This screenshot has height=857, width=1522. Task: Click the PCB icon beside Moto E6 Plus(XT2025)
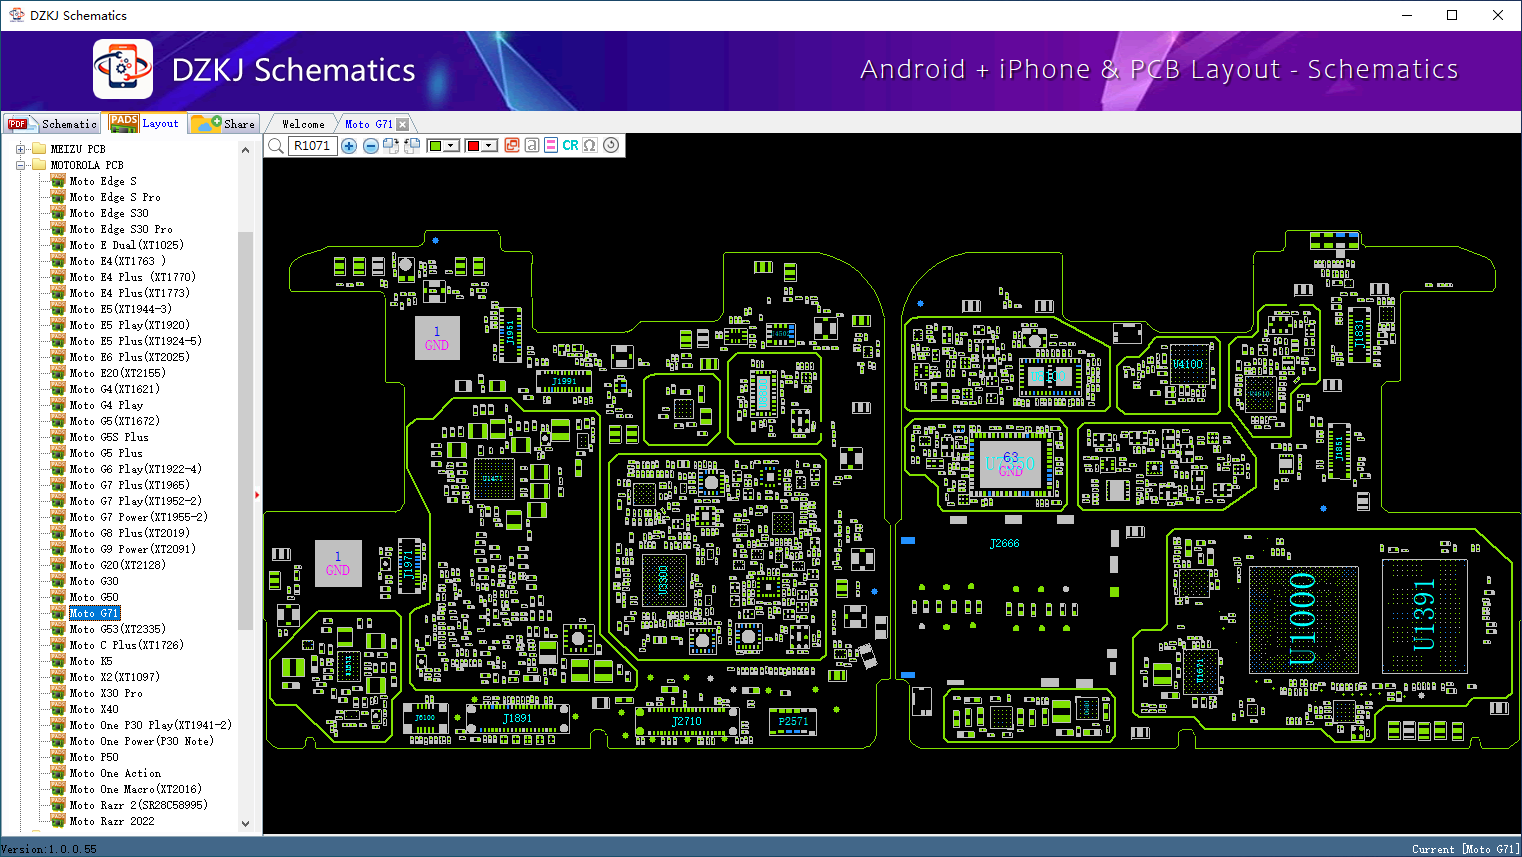58,357
